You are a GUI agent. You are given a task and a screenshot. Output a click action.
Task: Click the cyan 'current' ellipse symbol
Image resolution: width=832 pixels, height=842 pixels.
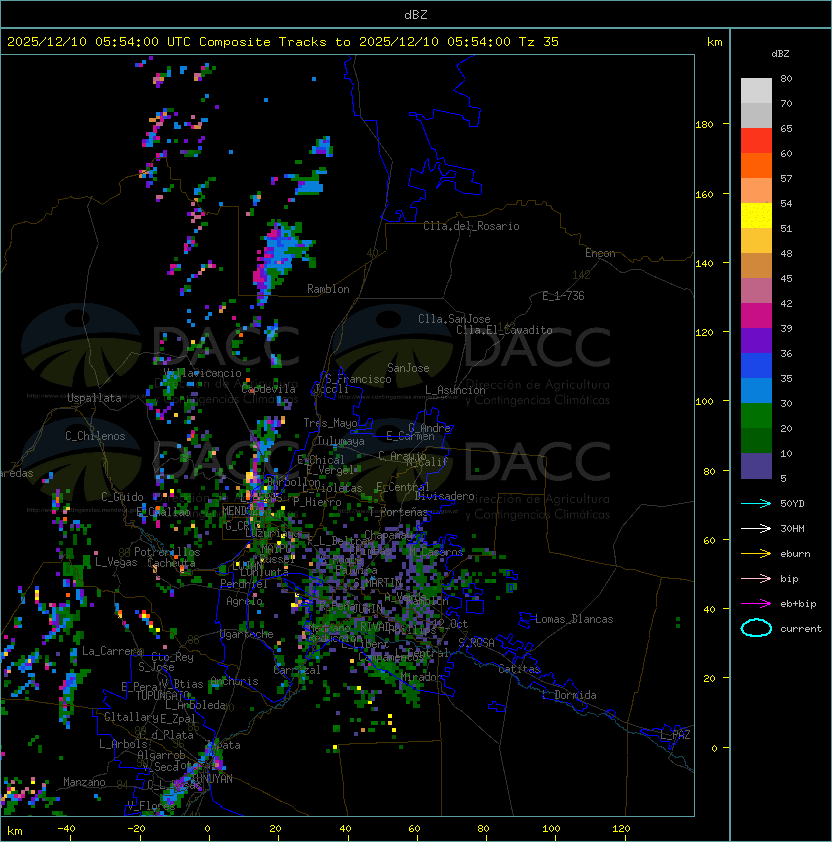(756, 628)
